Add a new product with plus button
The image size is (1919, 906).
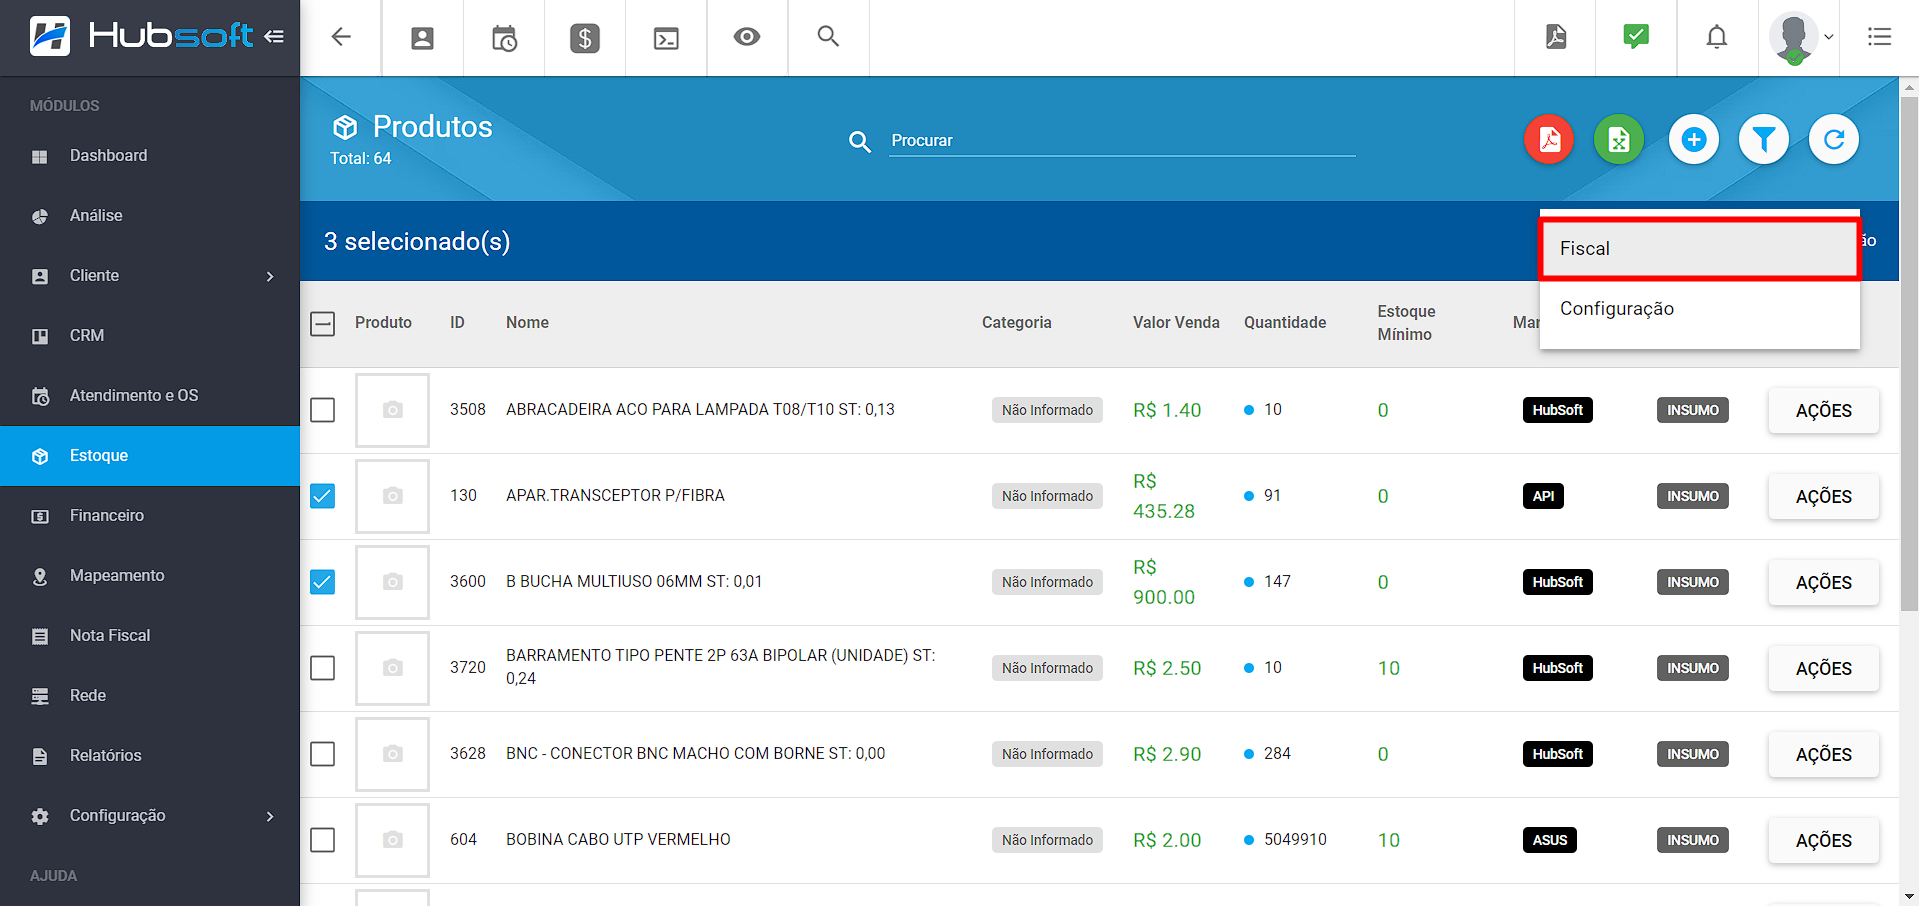pos(1694,139)
